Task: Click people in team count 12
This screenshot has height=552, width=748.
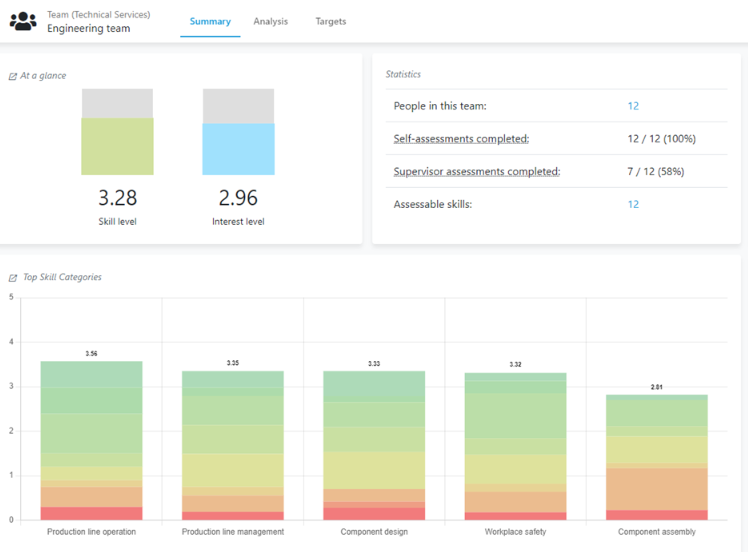Action: click(633, 106)
